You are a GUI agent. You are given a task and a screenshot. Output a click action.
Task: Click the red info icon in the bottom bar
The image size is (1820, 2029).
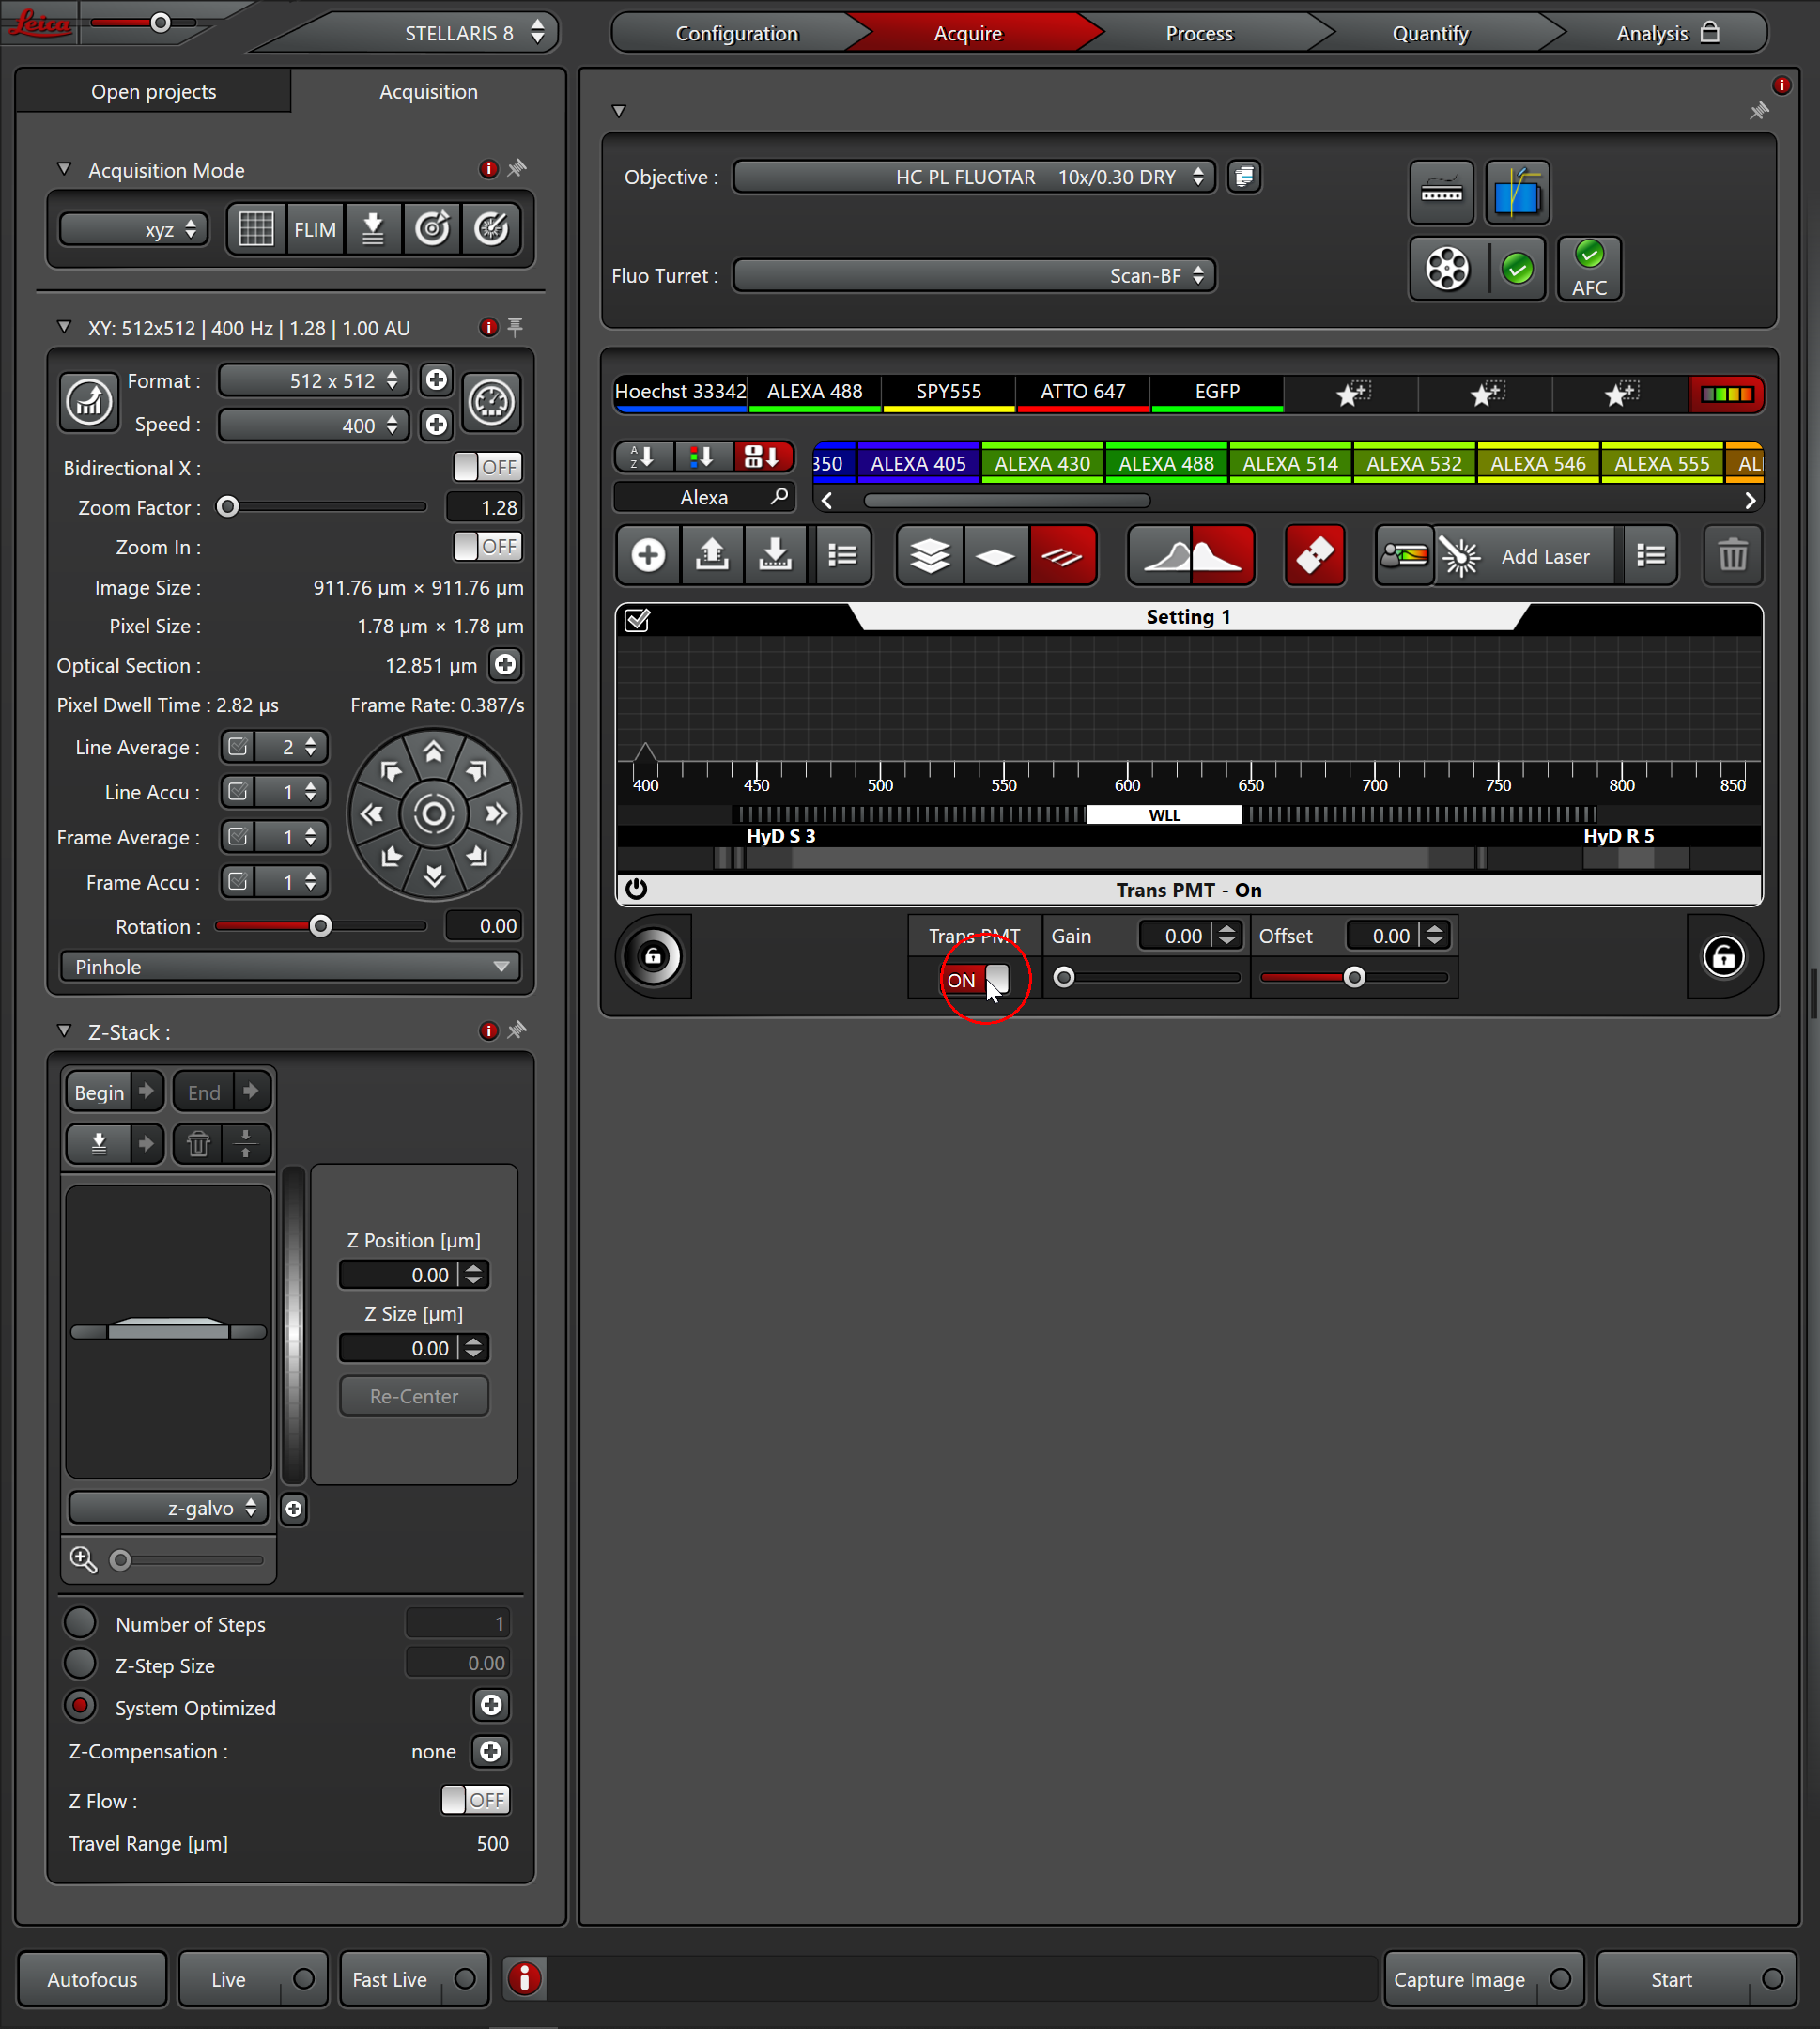pos(524,1978)
